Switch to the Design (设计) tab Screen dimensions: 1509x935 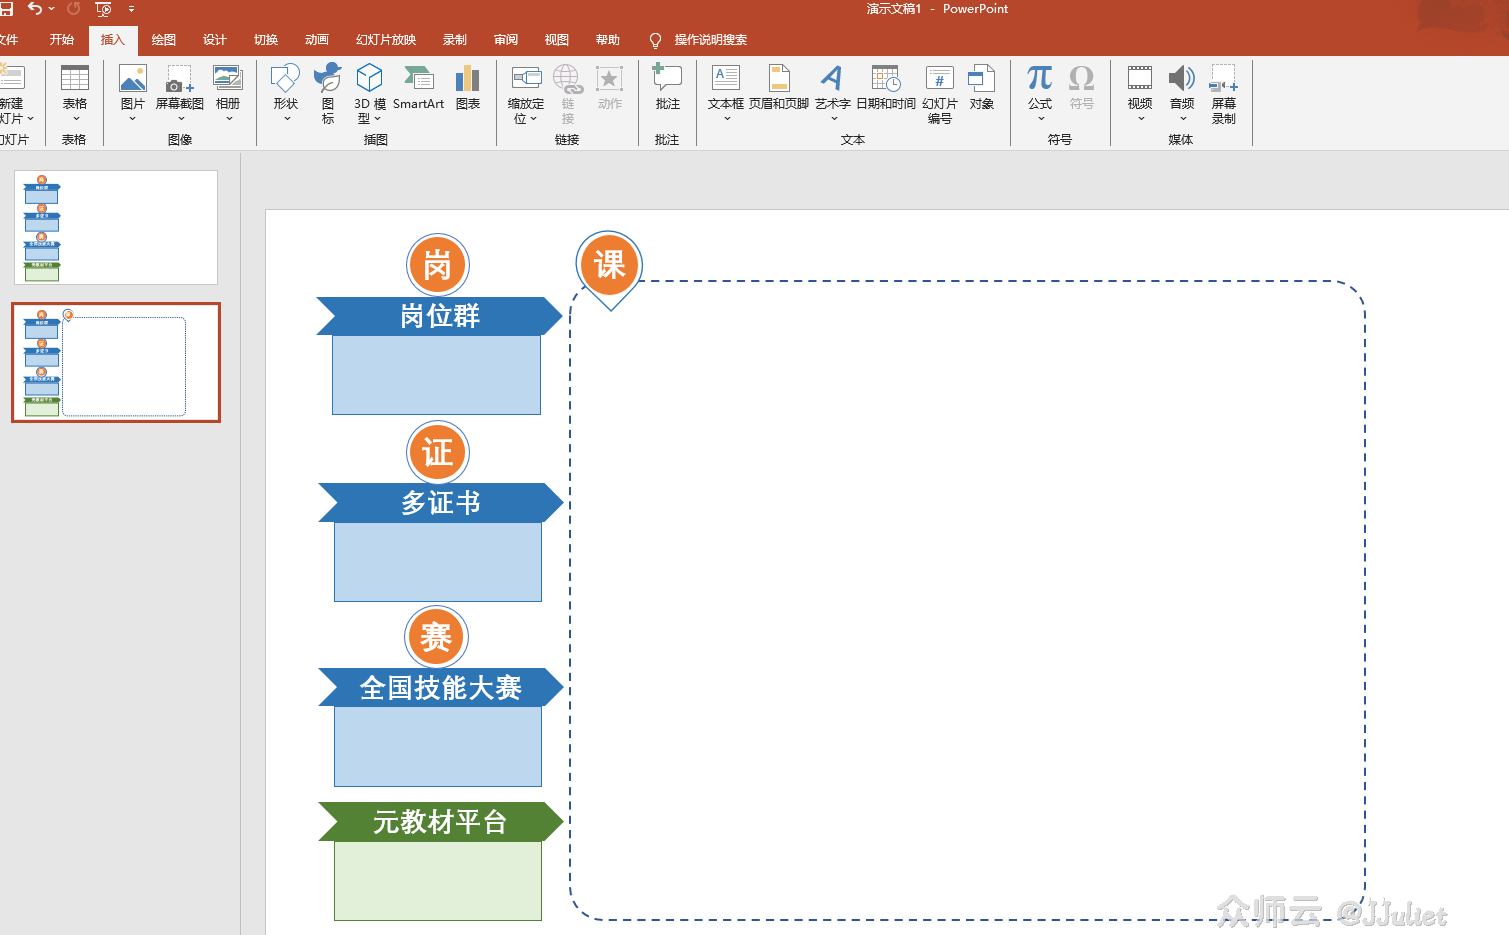(x=215, y=40)
